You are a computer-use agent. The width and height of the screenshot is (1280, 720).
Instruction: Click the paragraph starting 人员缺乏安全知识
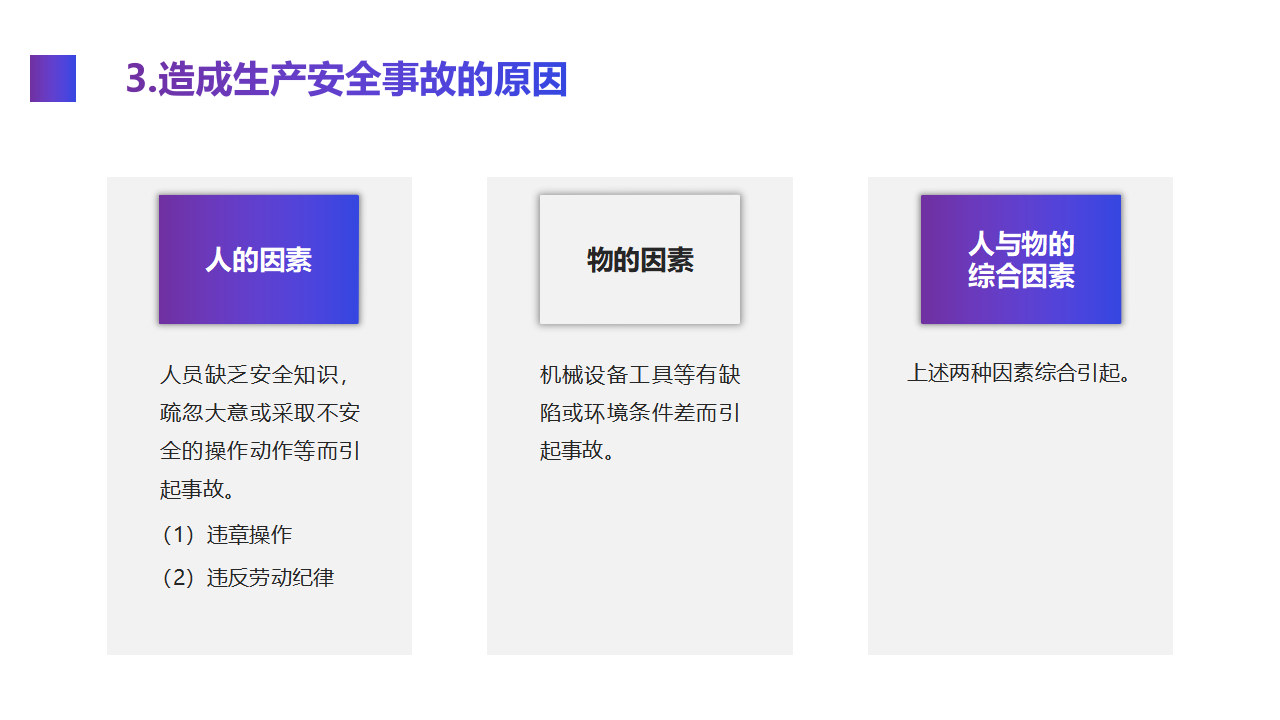click(x=260, y=432)
